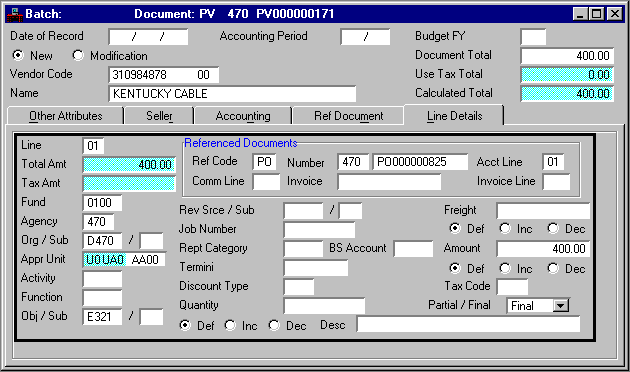The image size is (630, 372).
Task: Choose Amount Def radio option
Action: point(455,268)
